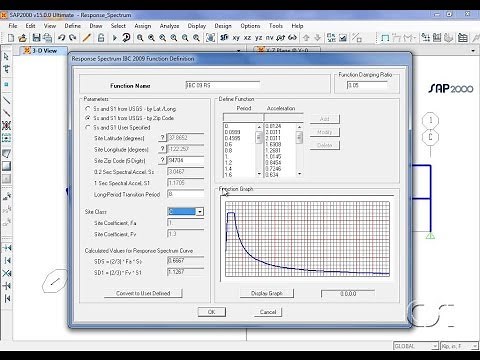
Task: Click the Function Damping Ratio field
Action: point(367,85)
